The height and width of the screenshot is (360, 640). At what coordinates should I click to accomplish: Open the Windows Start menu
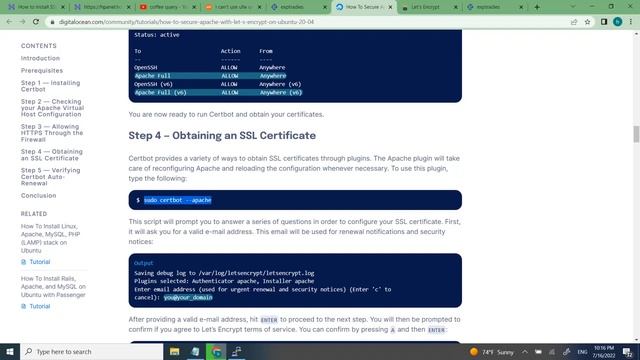(10, 351)
